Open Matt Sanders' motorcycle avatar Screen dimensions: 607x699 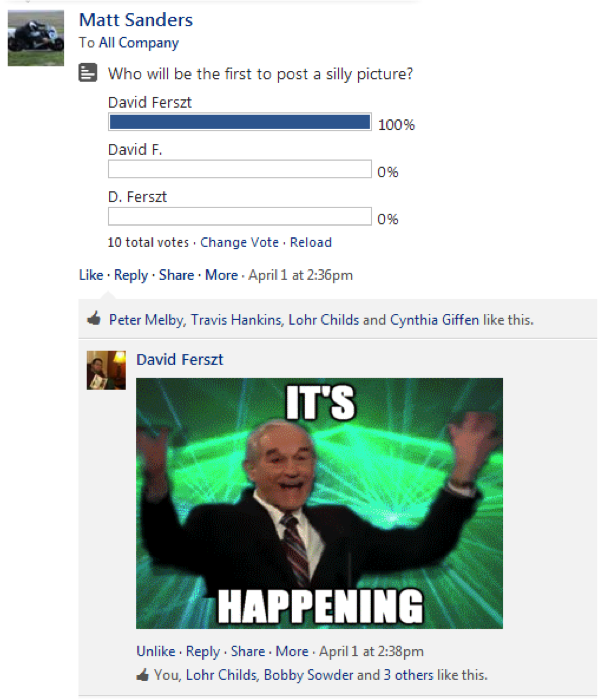pyautogui.click(x=36, y=38)
